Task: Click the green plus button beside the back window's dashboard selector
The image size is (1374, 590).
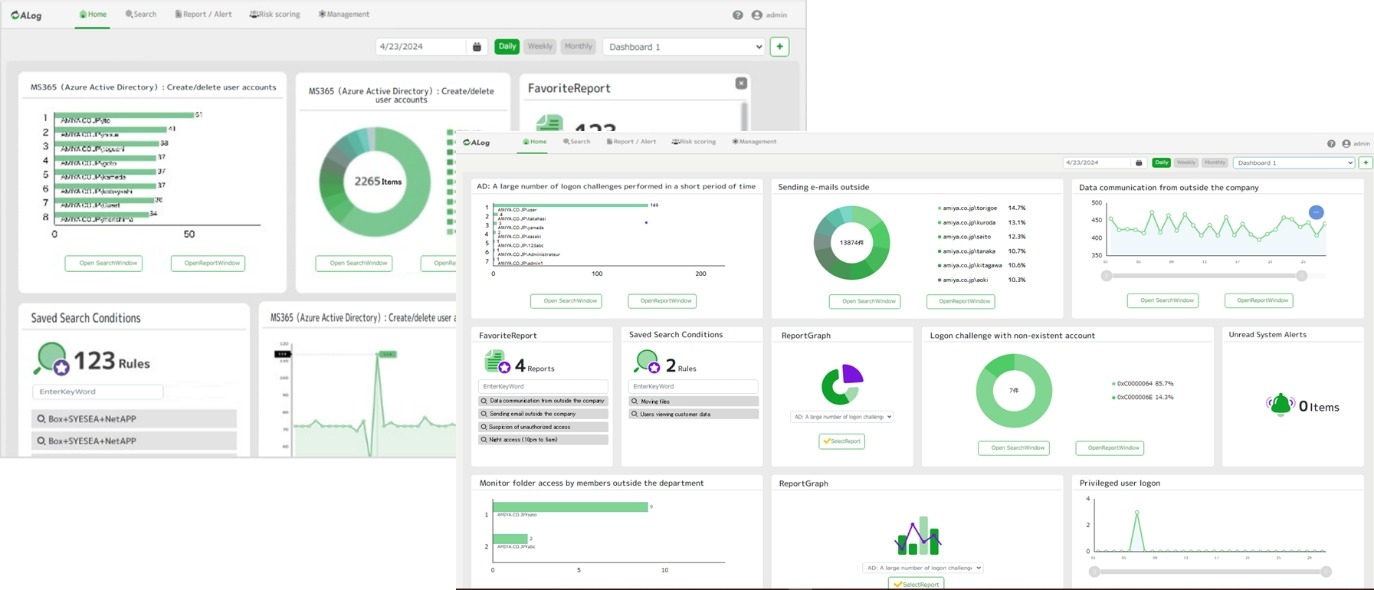Action: (x=780, y=47)
